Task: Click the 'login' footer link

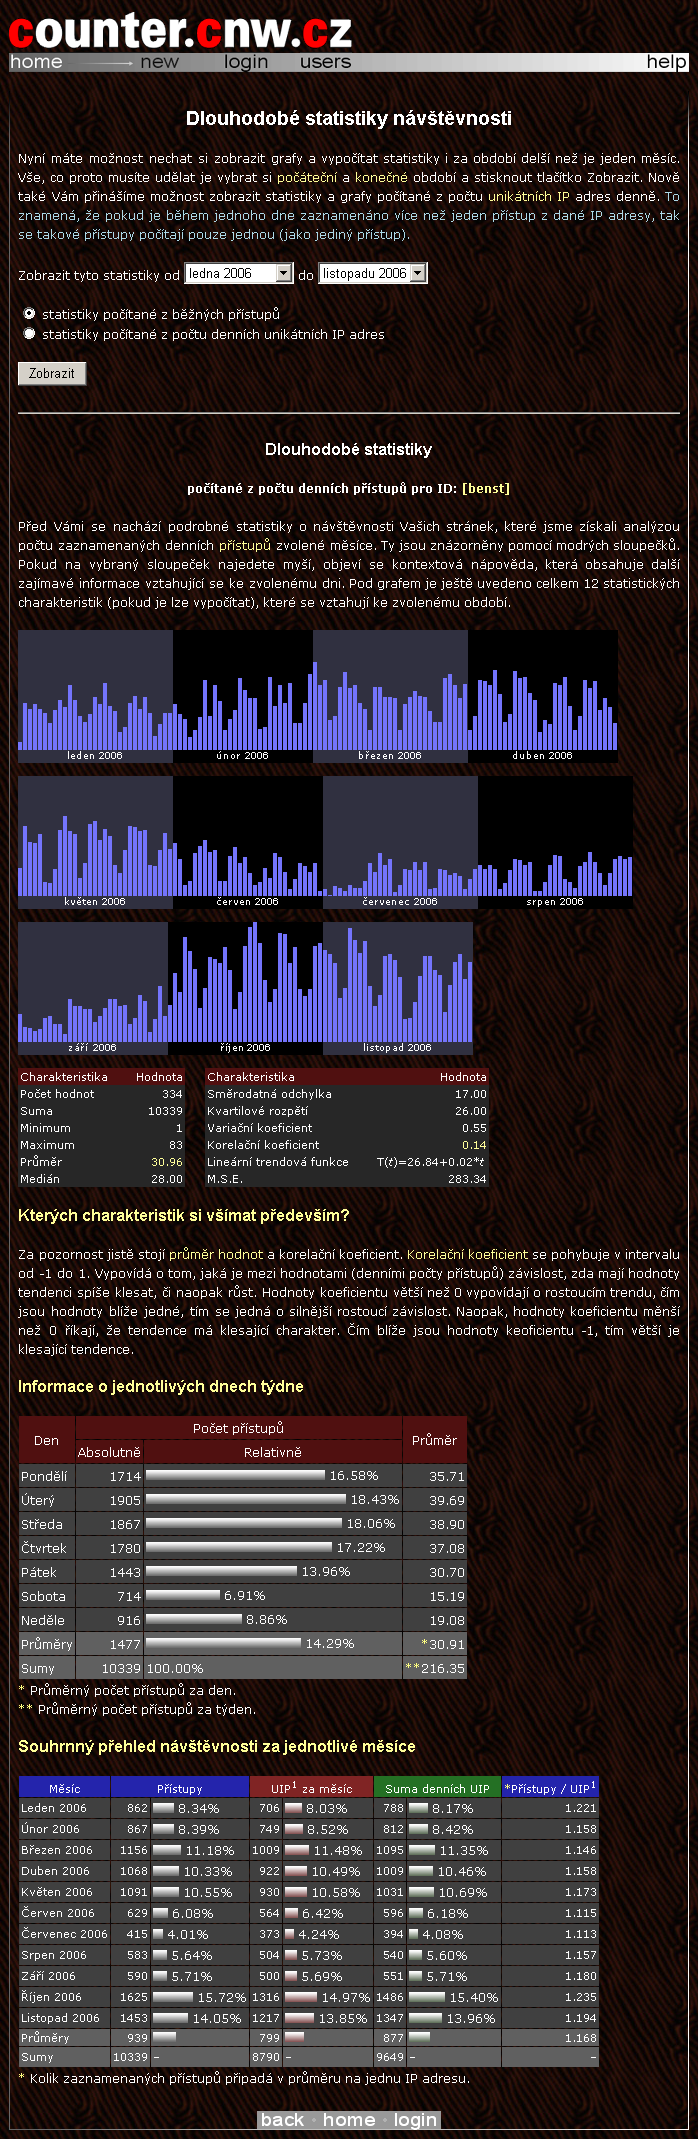Action: point(415,2120)
